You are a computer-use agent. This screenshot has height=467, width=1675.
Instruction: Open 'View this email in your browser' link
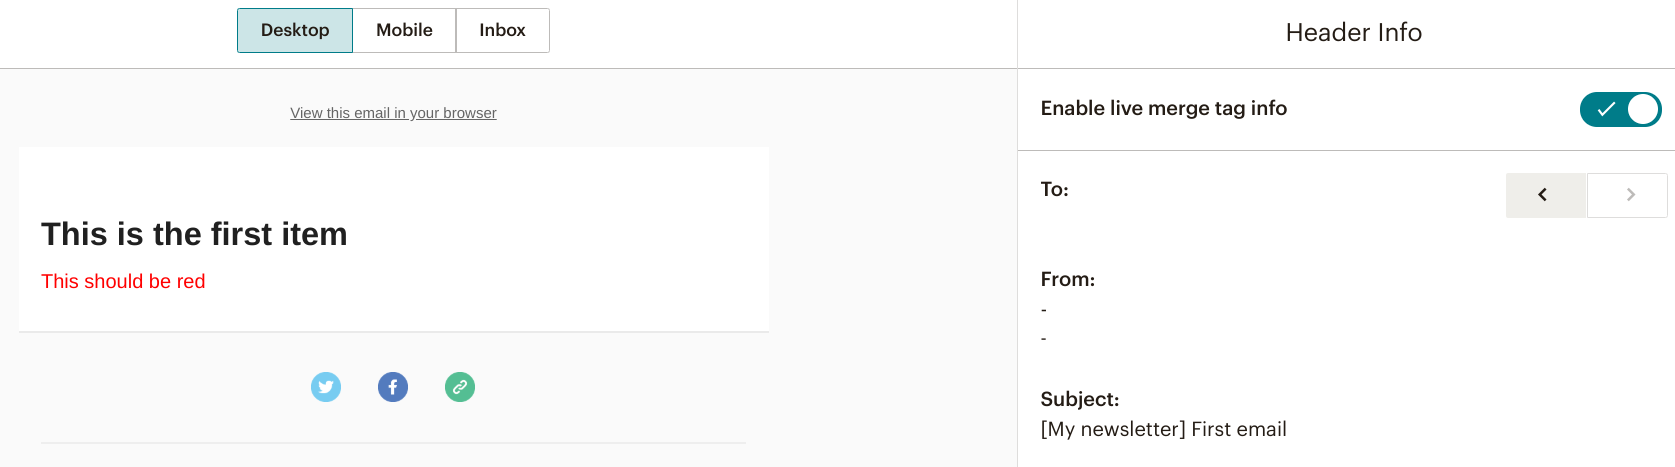coord(393,113)
